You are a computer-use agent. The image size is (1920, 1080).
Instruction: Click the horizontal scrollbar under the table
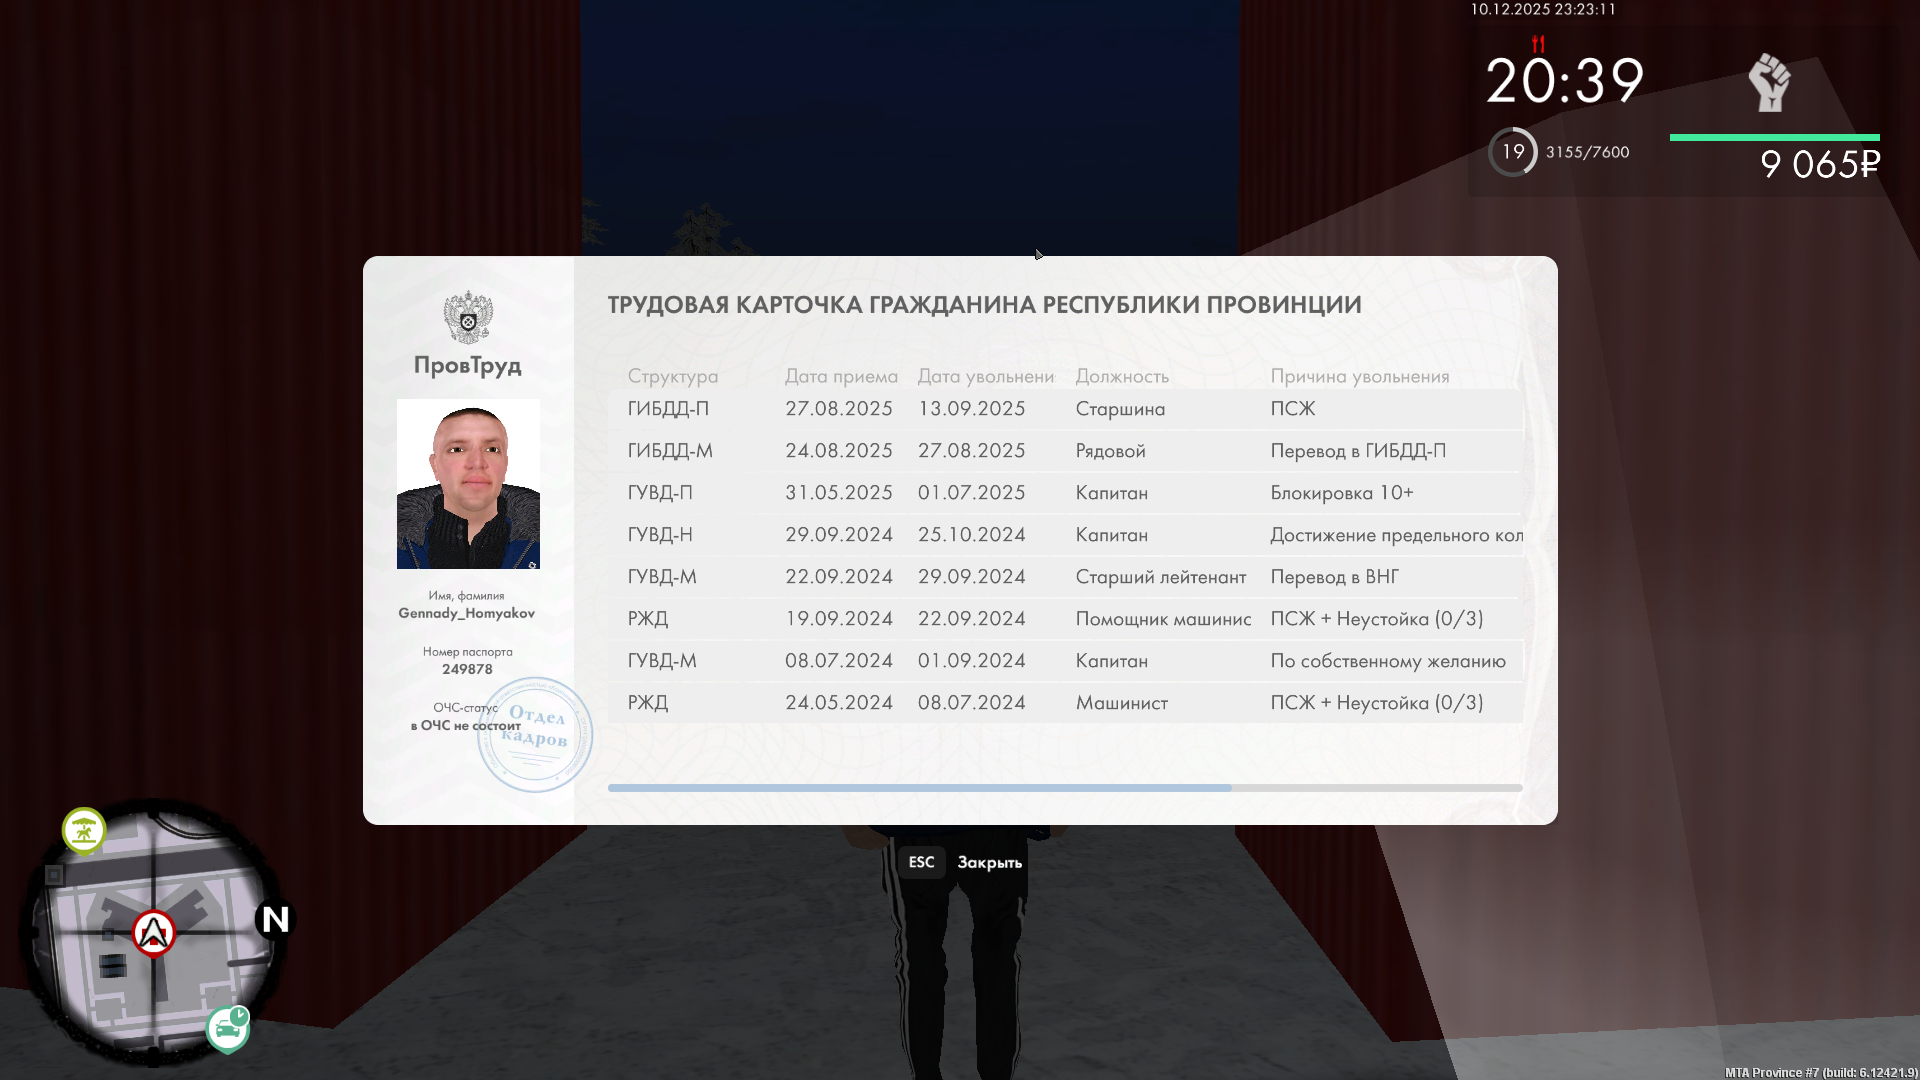(x=919, y=788)
